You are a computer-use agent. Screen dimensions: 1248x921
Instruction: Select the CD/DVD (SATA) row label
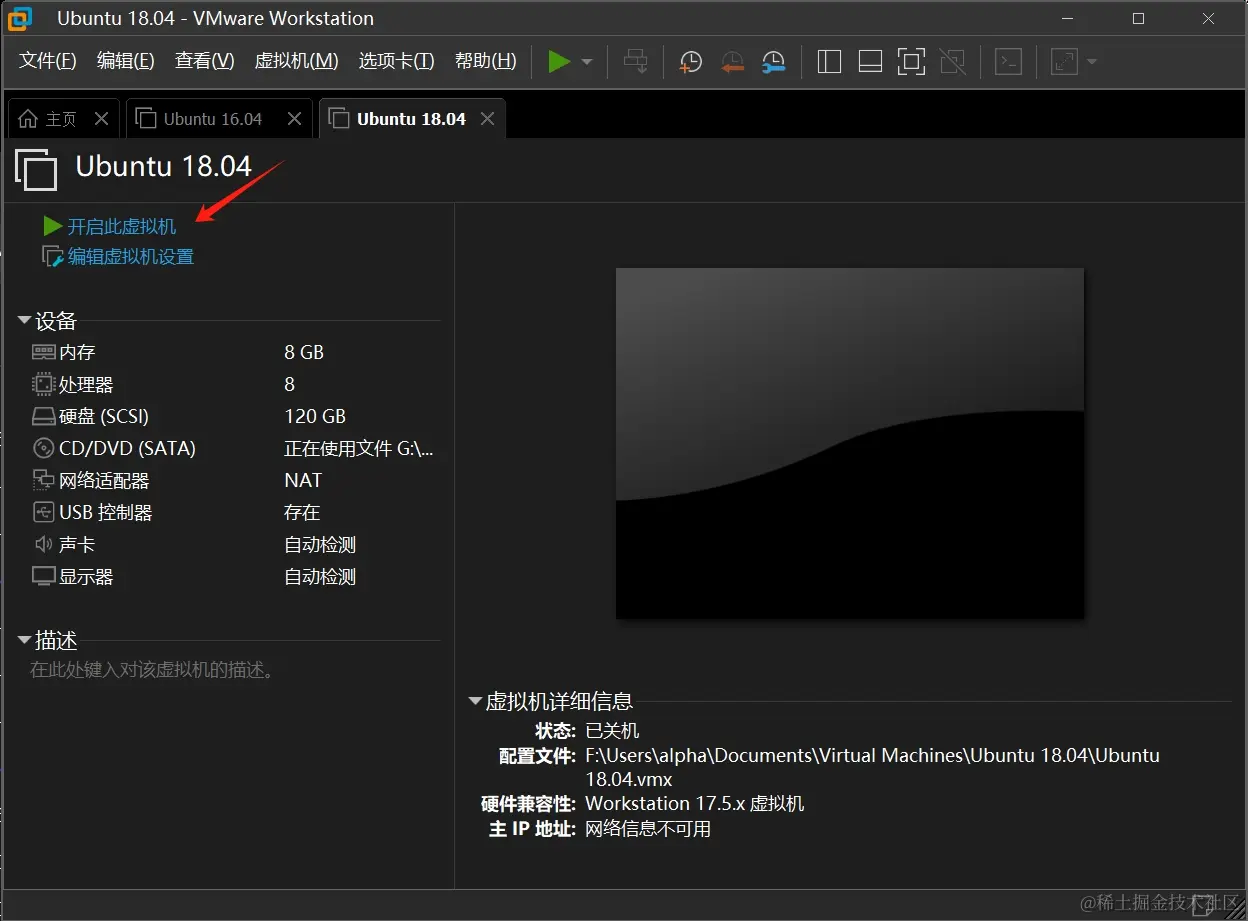coord(128,449)
